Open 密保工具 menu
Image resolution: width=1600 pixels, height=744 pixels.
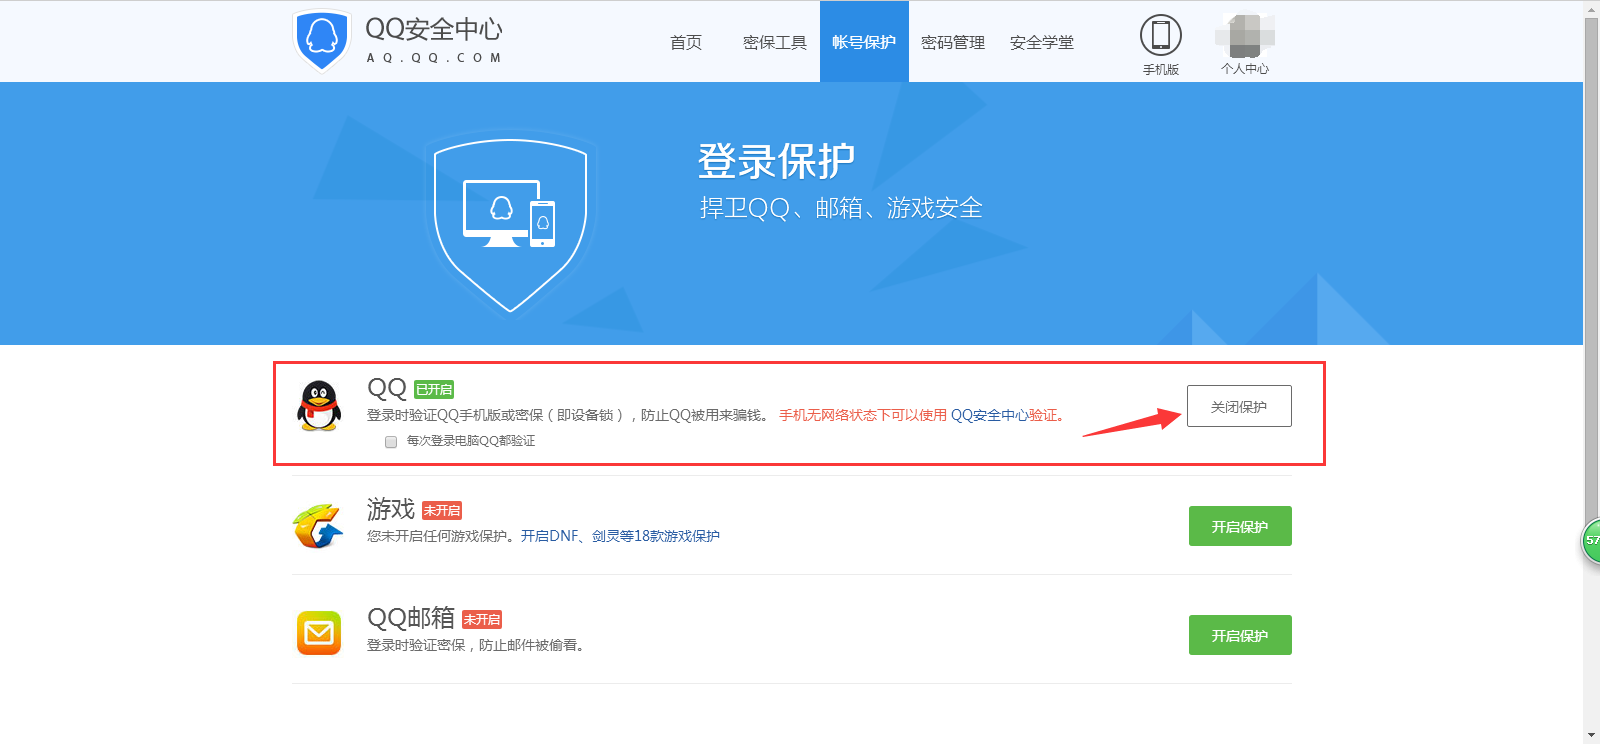click(775, 42)
